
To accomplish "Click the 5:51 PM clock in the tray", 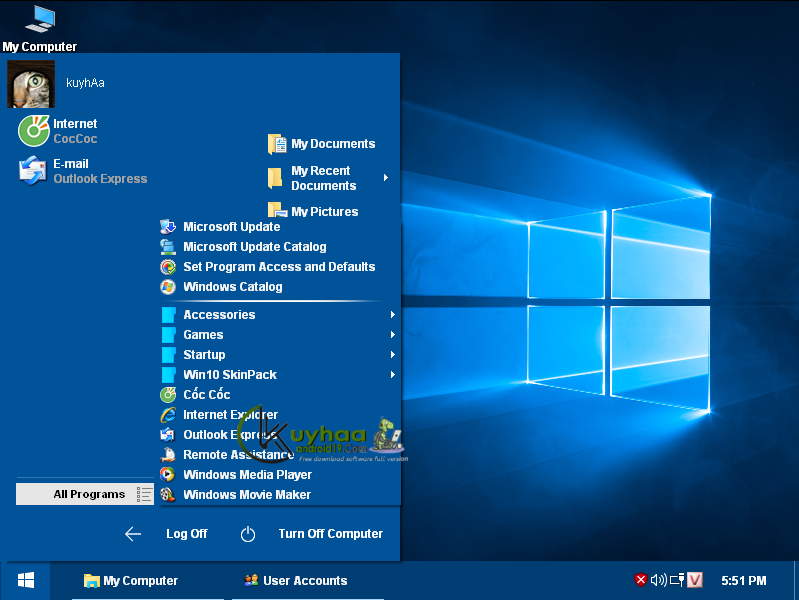I will tap(743, 580).
